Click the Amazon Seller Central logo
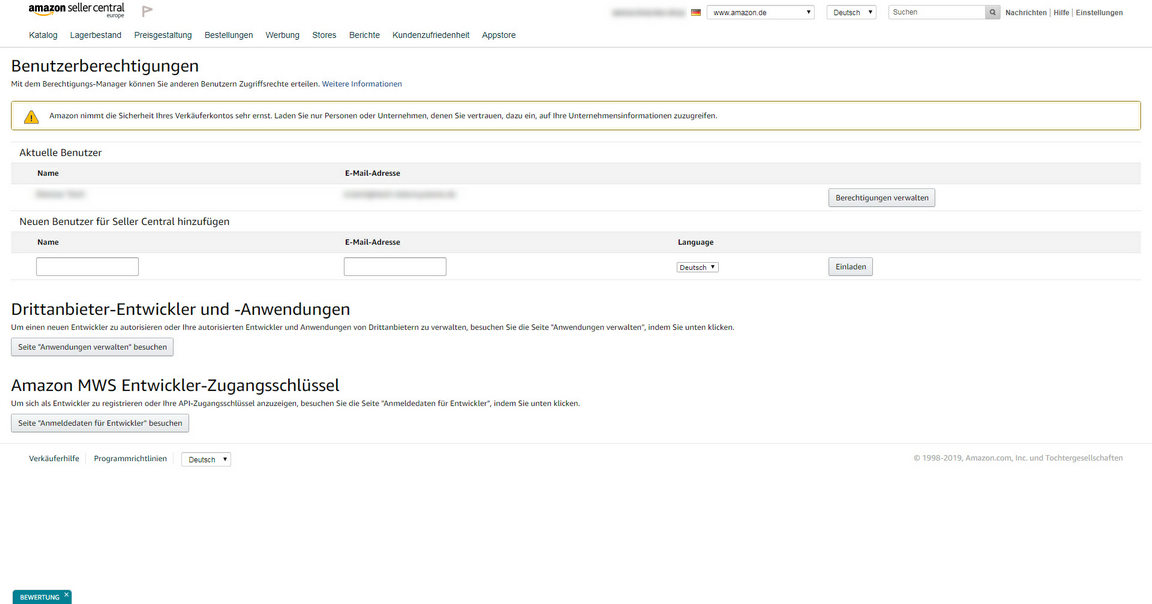 76,10
